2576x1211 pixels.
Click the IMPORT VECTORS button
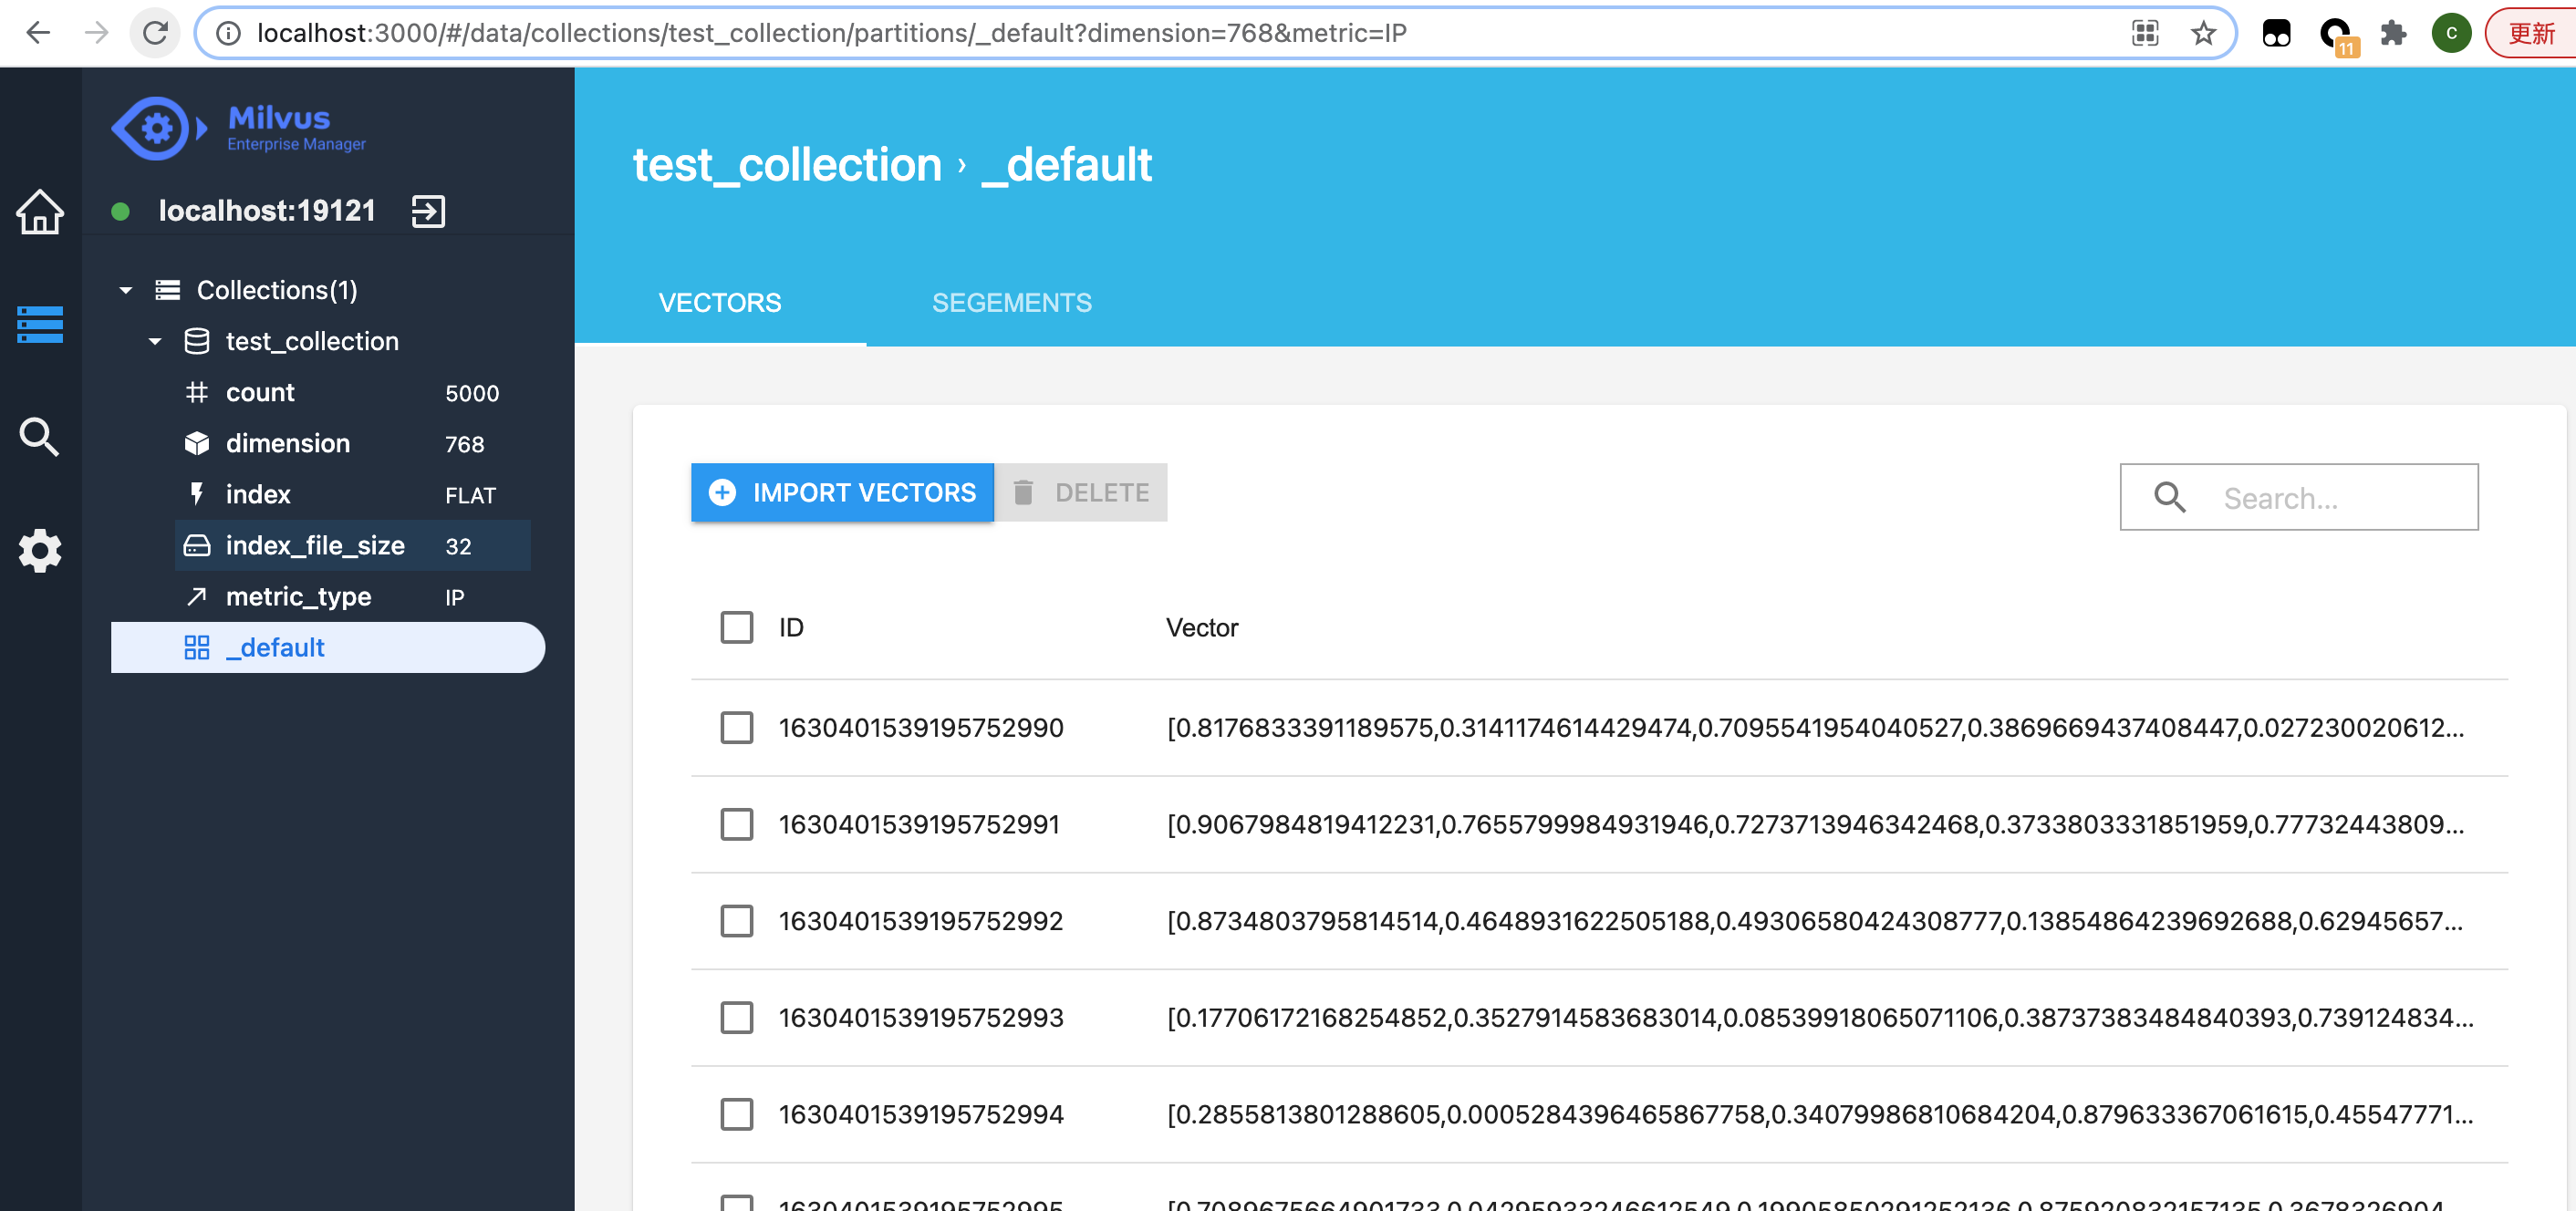842,492
